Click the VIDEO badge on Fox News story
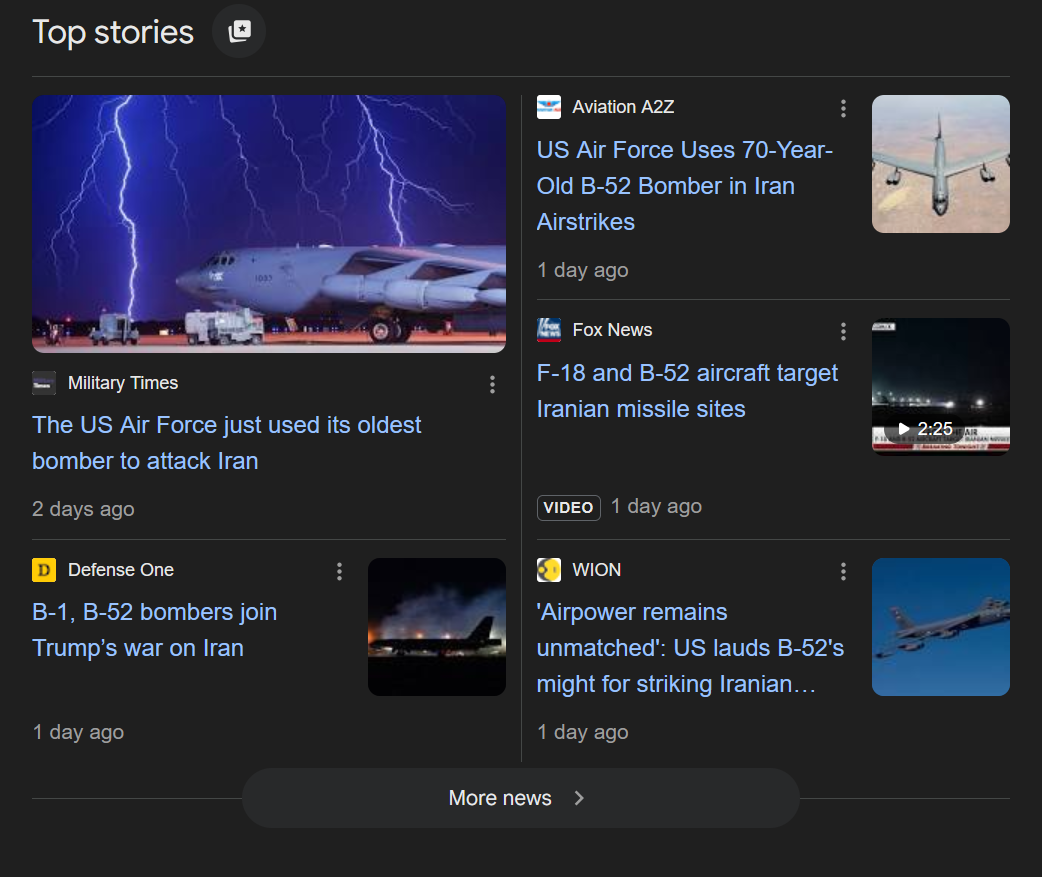 point(569,508)
